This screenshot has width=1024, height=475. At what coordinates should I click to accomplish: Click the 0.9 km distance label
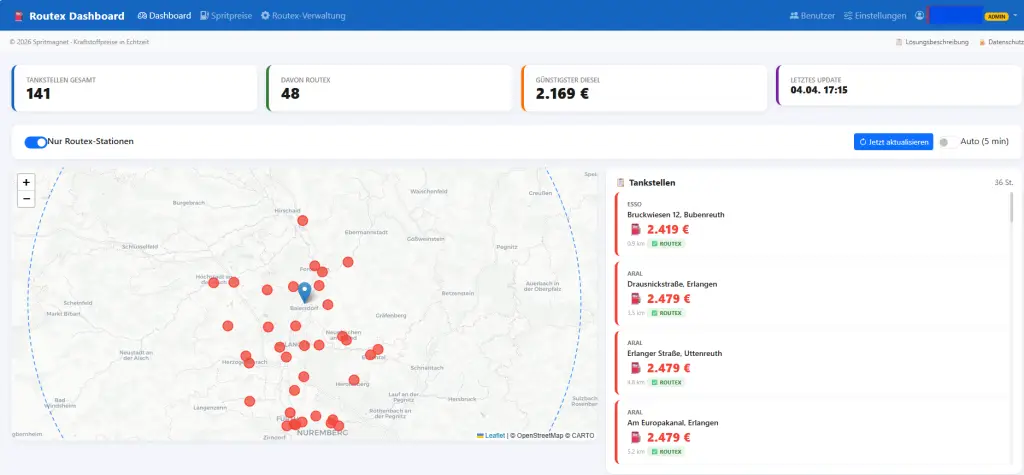tap(635, 244)
